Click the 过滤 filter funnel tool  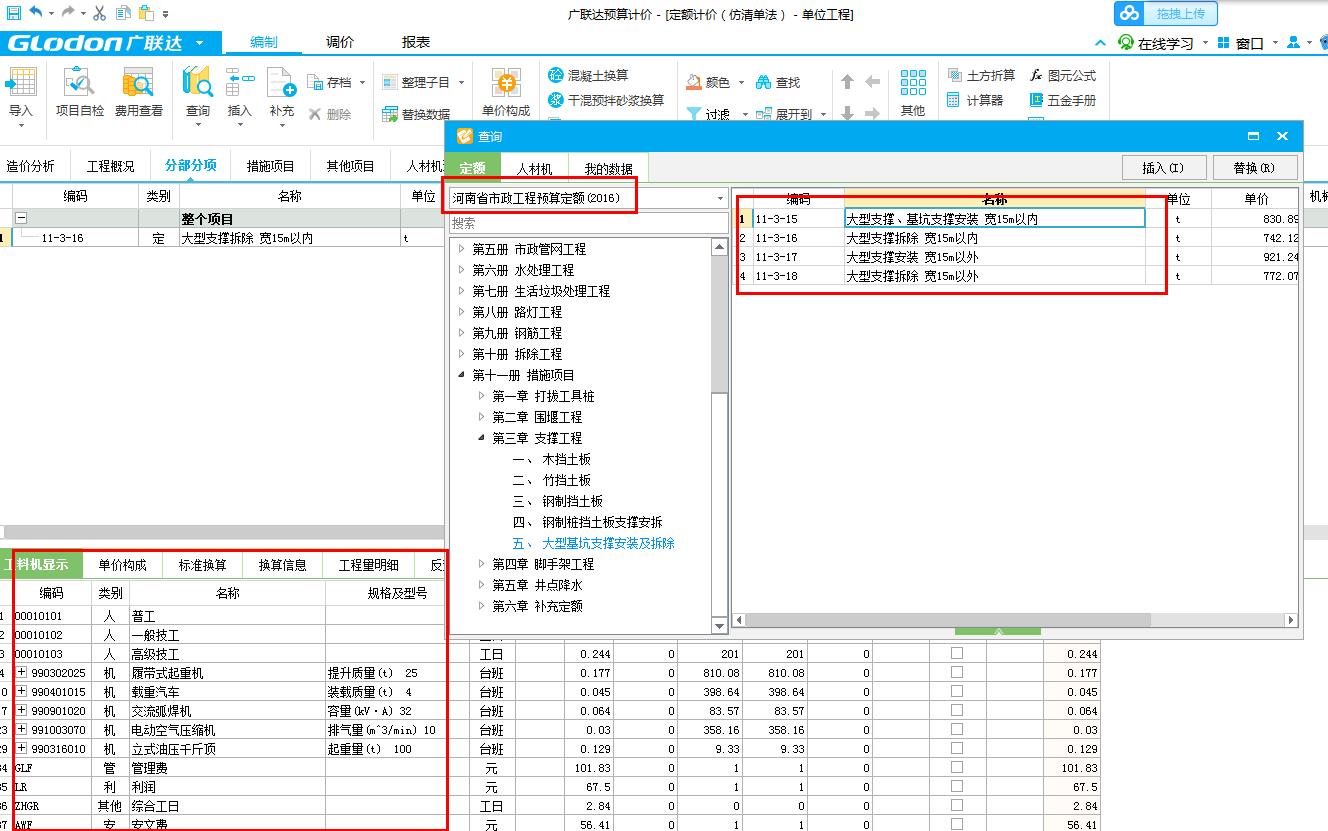pos(709,114)
